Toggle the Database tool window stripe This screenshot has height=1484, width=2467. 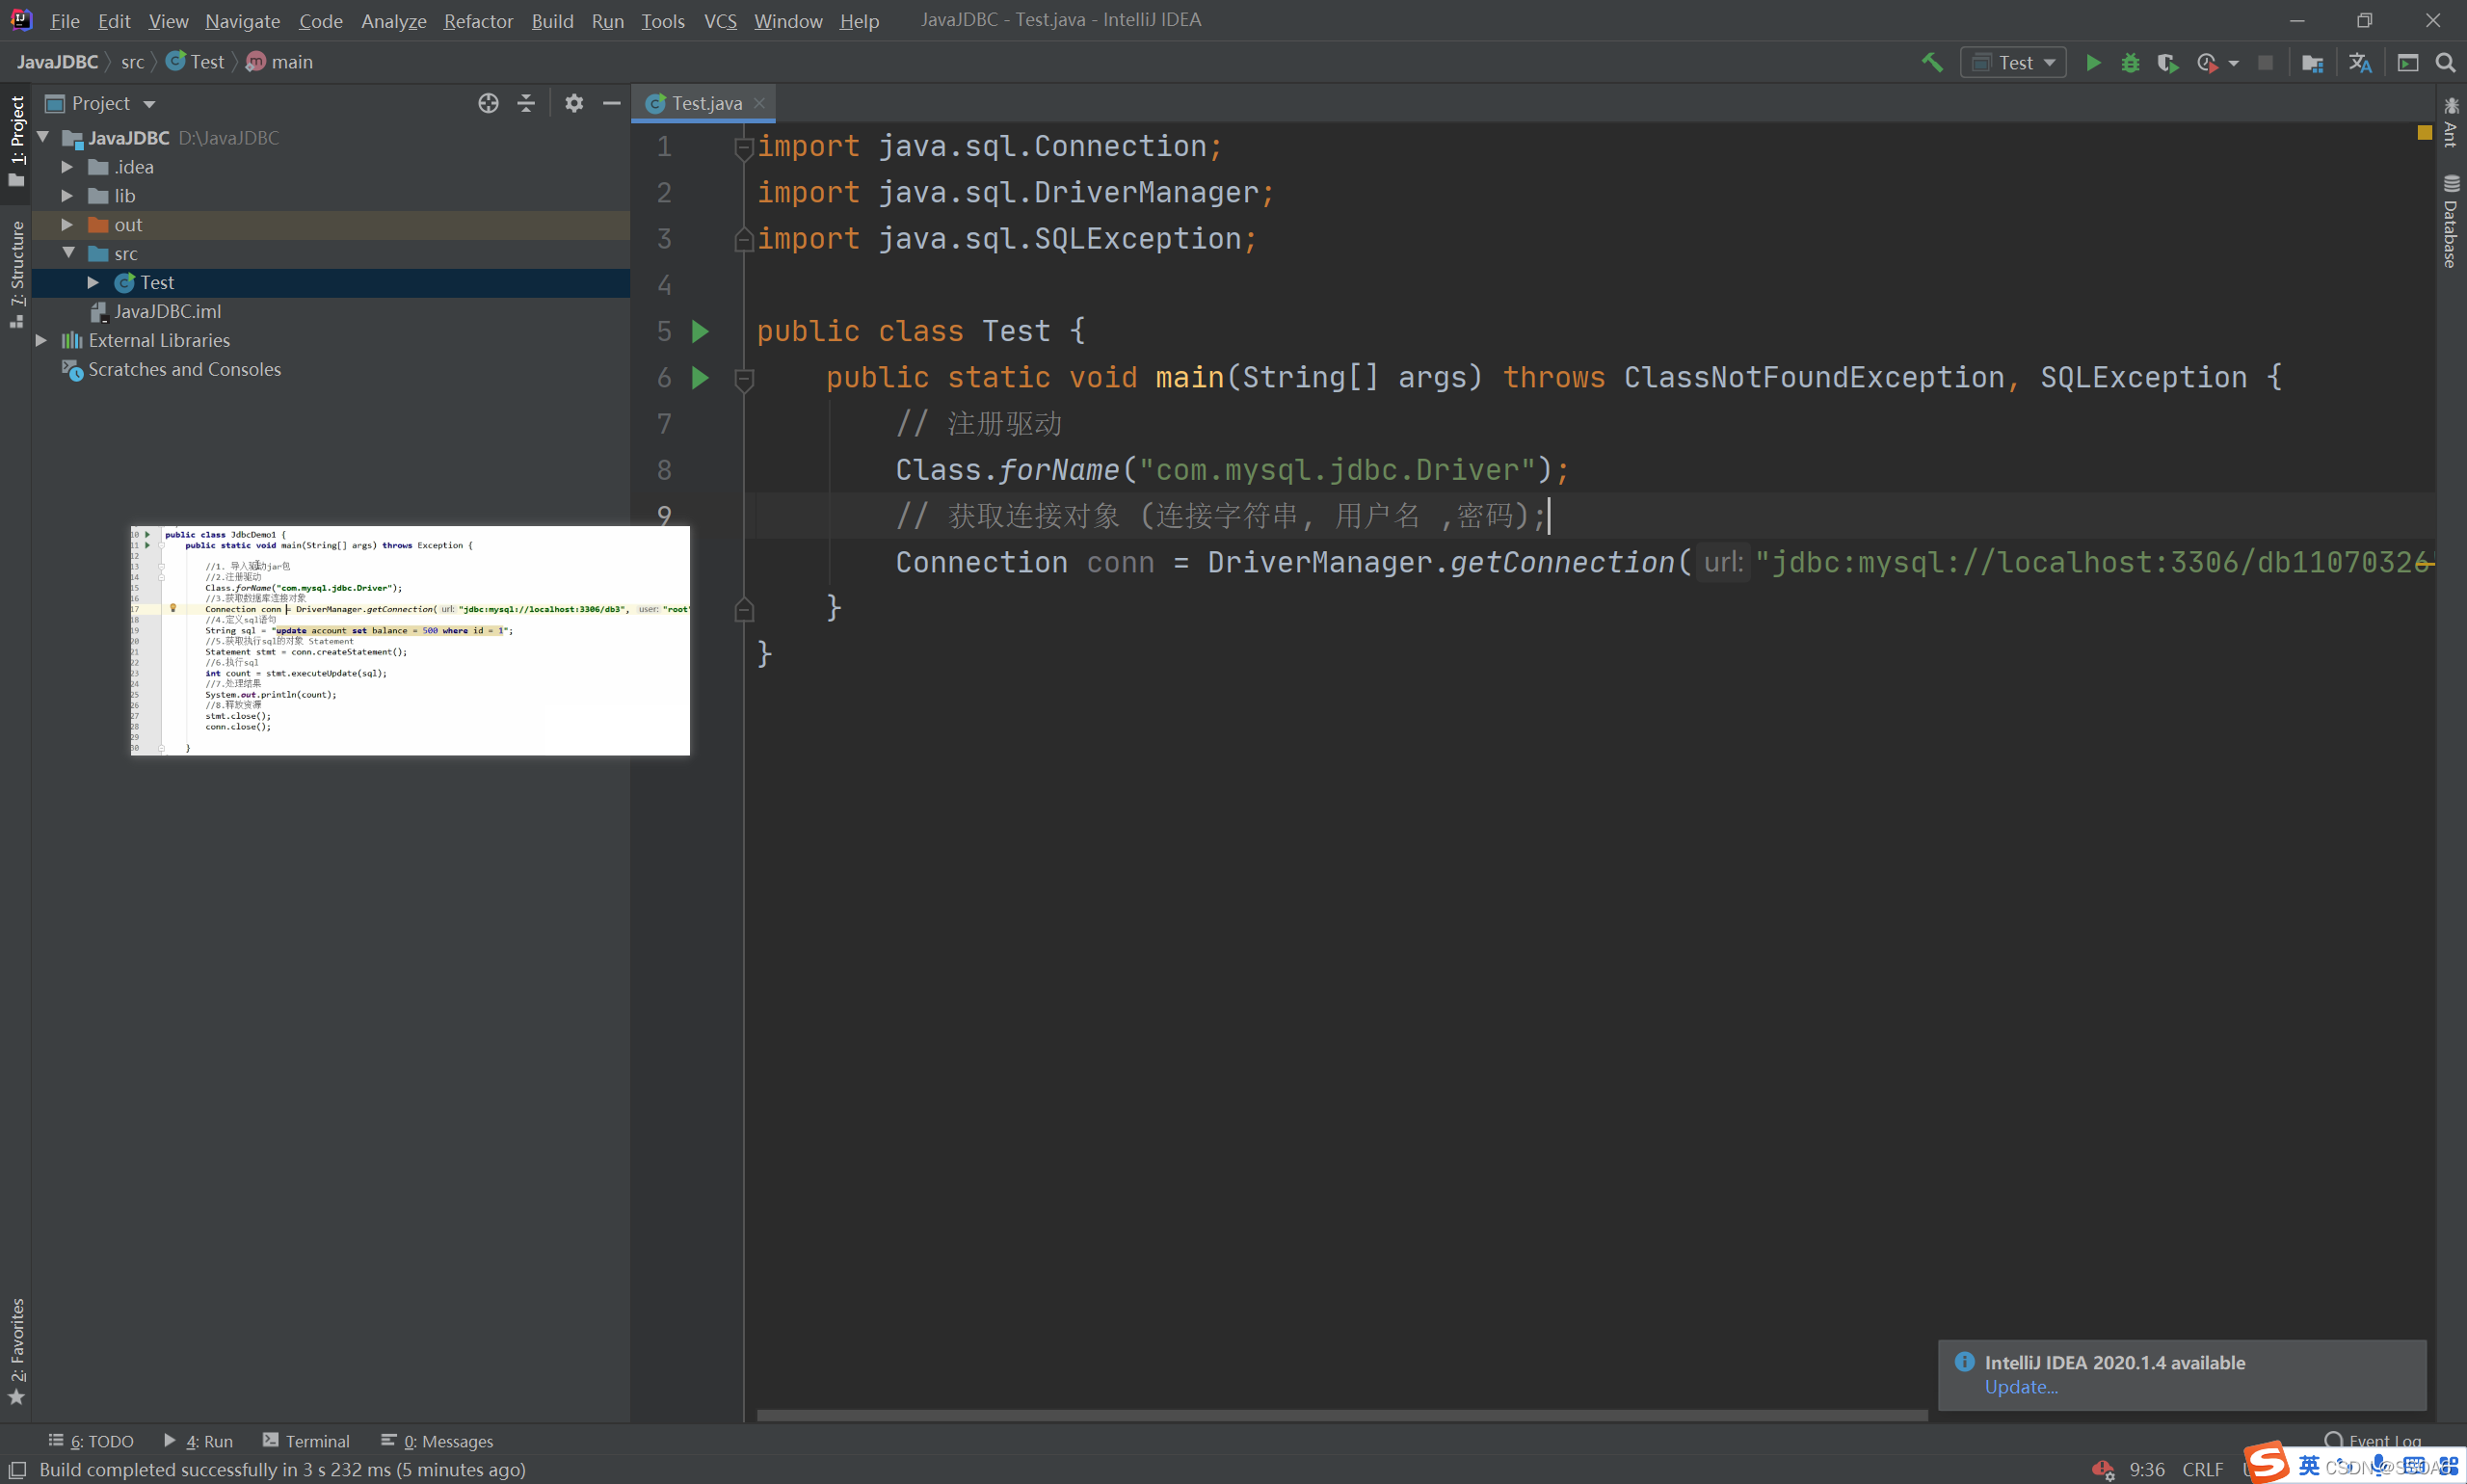[x=2450, y=223]
